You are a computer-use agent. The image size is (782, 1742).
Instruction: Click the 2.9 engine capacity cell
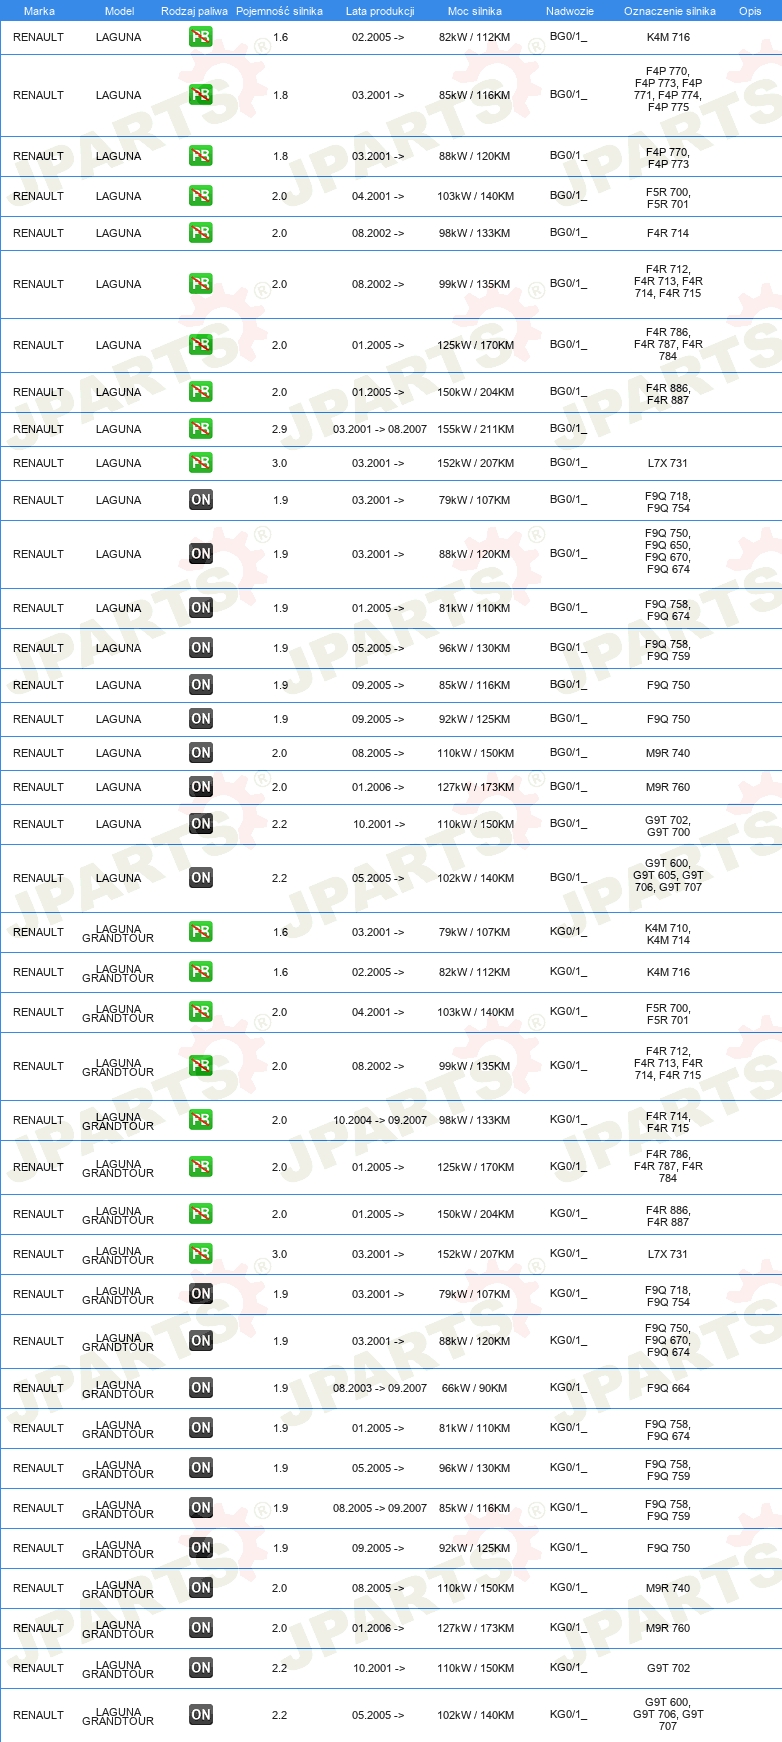(x=280, y=429)
